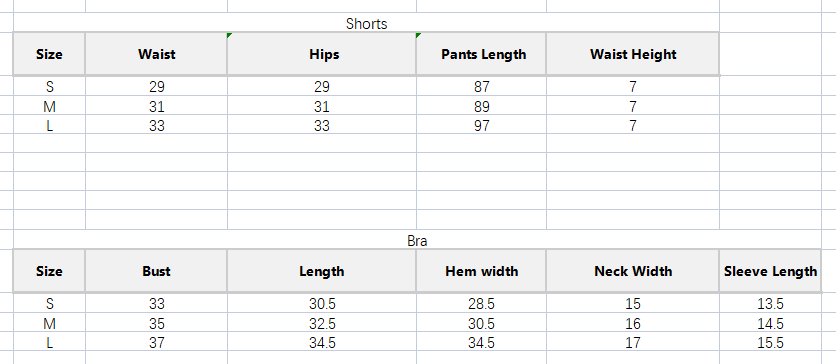Select Bra bust value 37
Image resolution: width=836 pixels, height=364 pixels.
pos(156,343)
